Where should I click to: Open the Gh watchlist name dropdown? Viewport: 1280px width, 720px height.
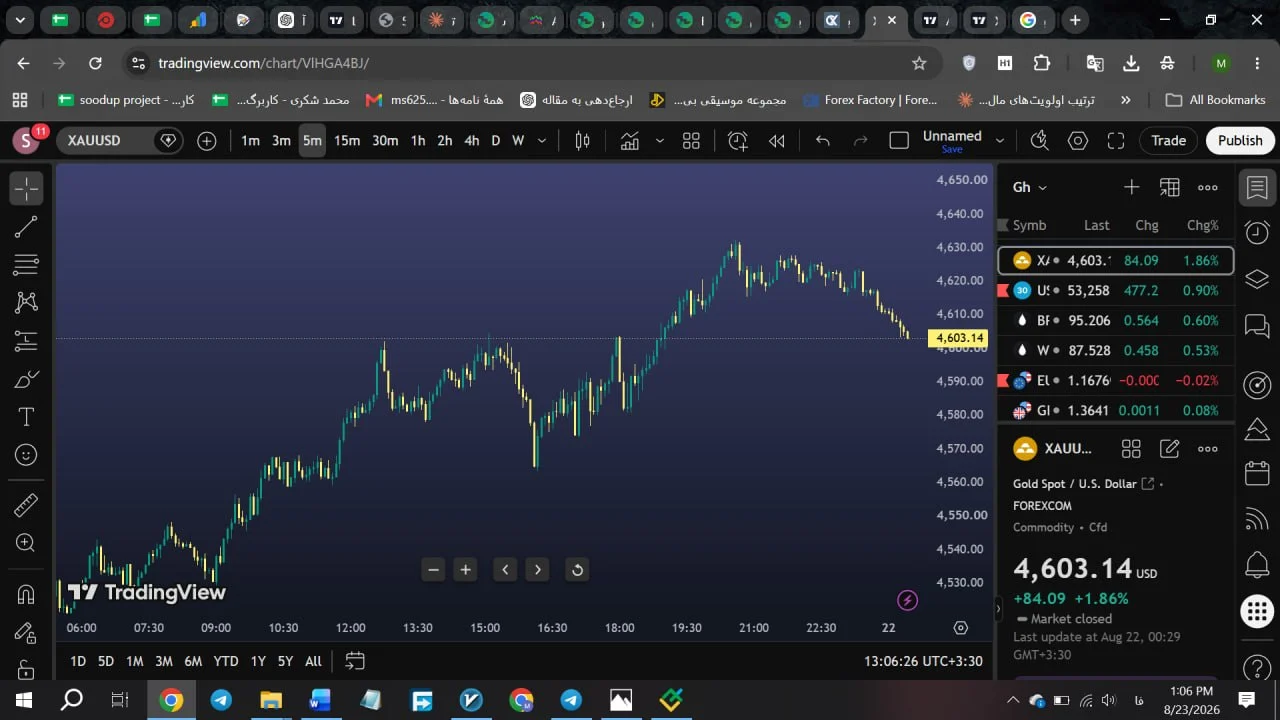click(1029, 187)
